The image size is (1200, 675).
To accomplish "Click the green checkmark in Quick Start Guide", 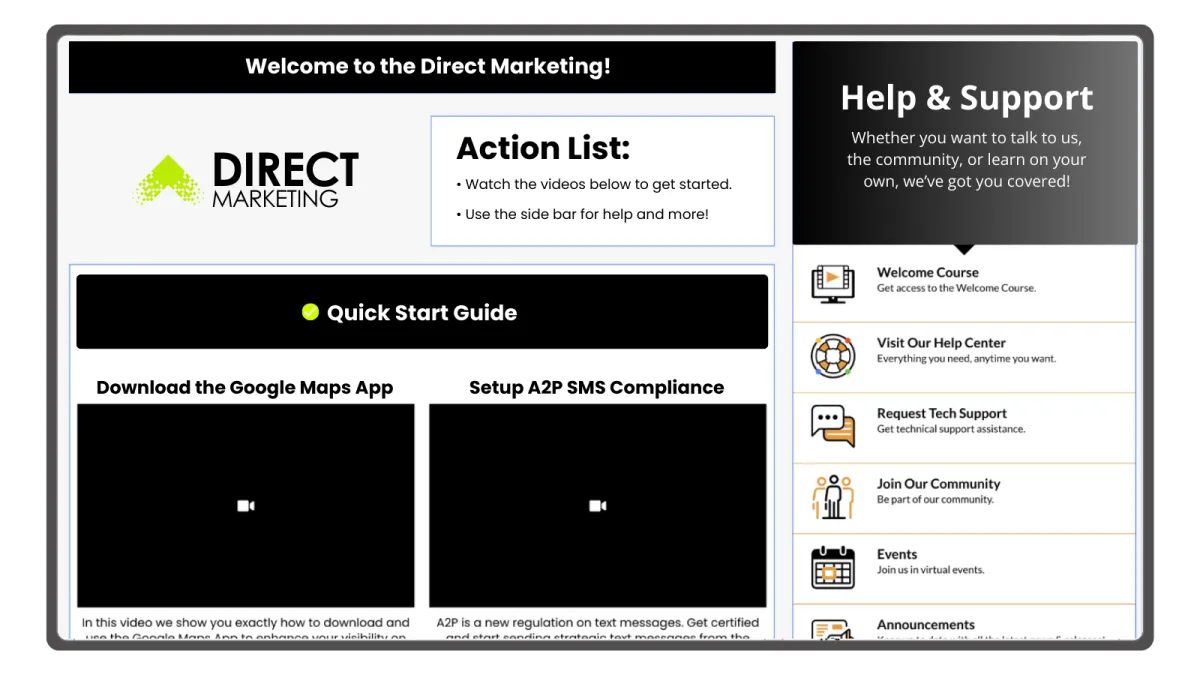I will [310, 312].
